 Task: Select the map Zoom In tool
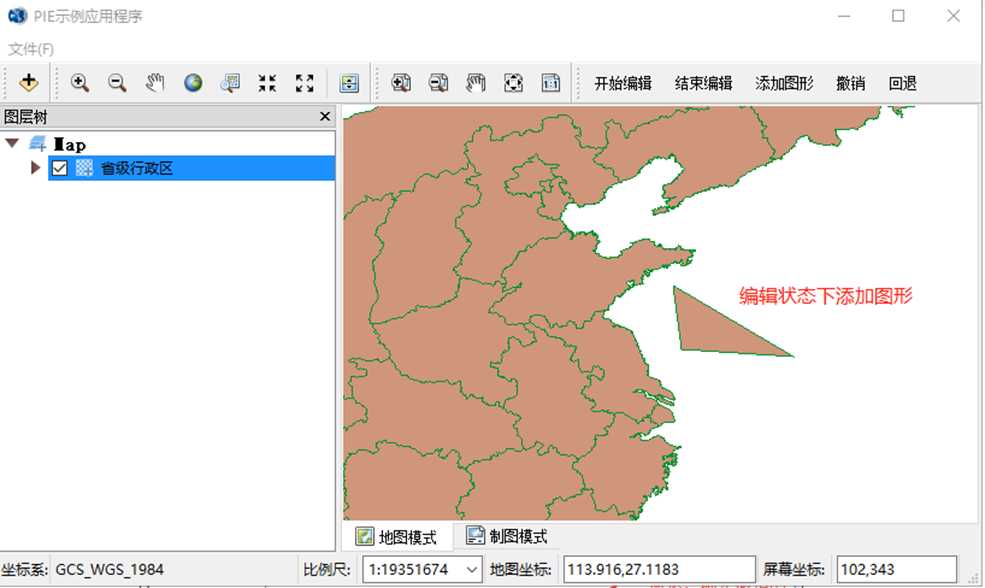pyautogui.click(x=80, y=82)
